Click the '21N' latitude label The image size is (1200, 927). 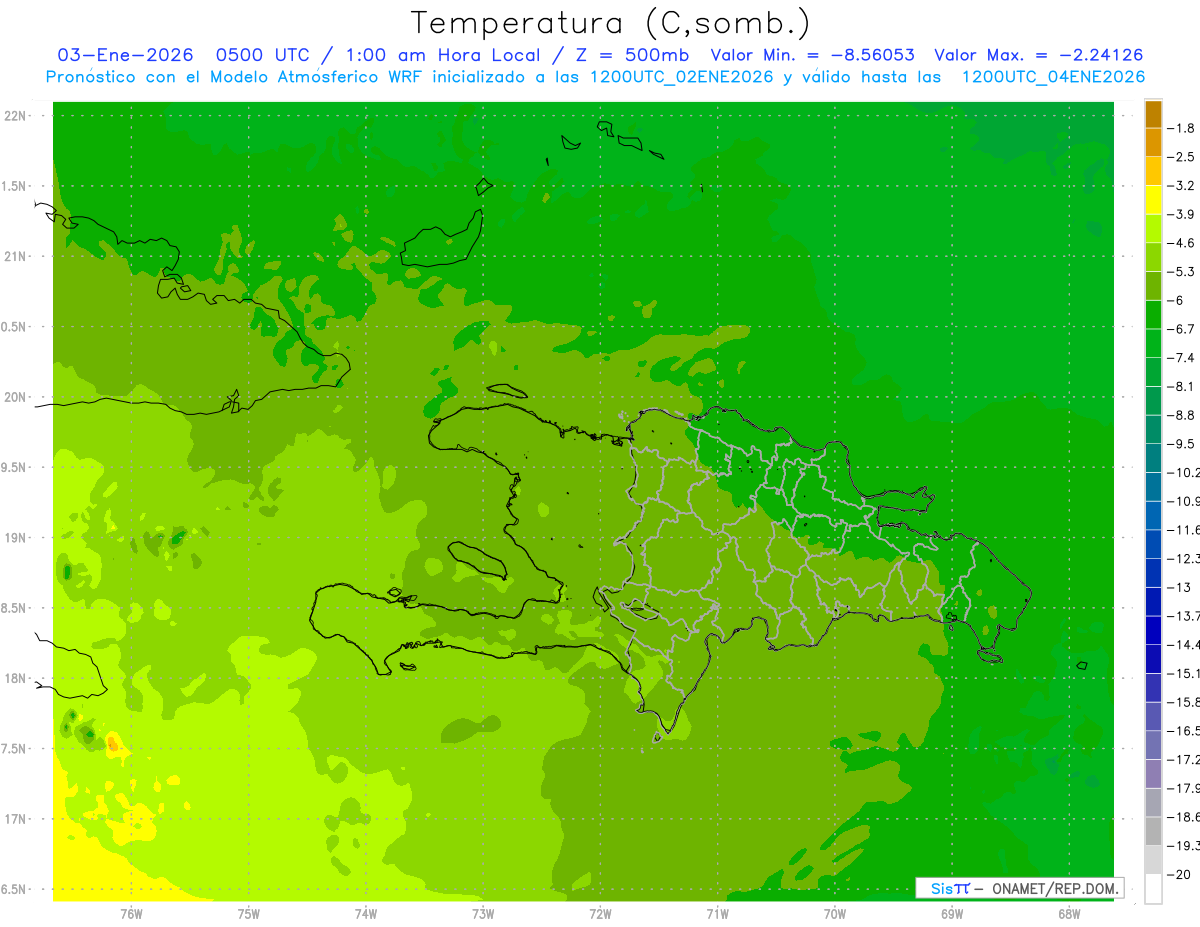14,256
